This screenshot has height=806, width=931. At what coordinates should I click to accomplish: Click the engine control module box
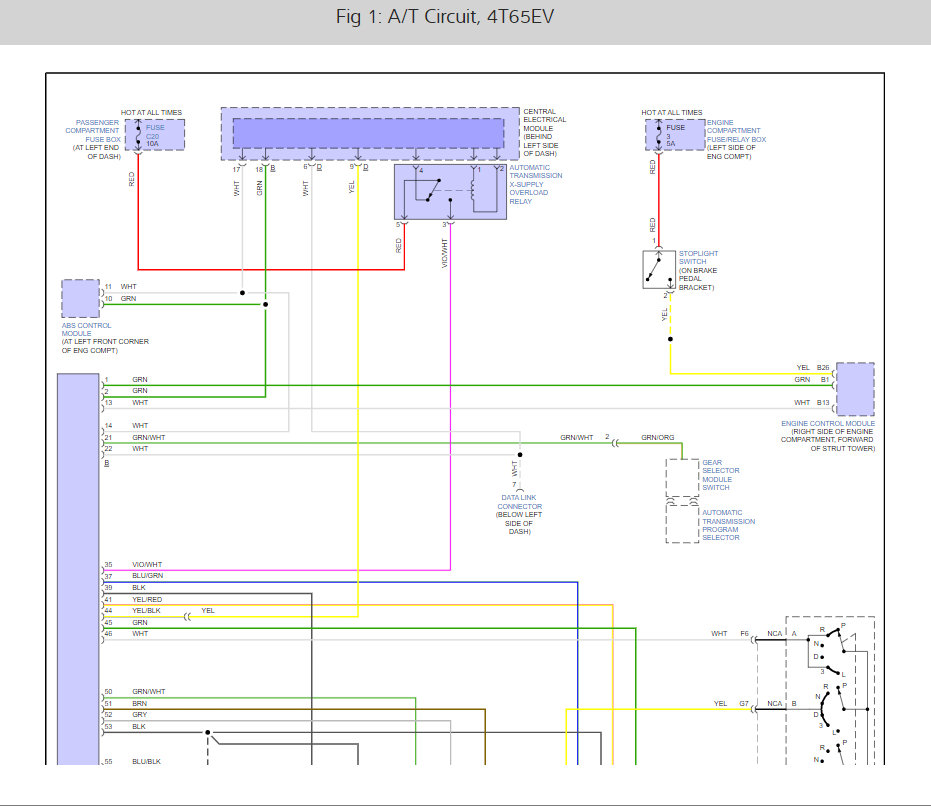click(x=855, y=389)
